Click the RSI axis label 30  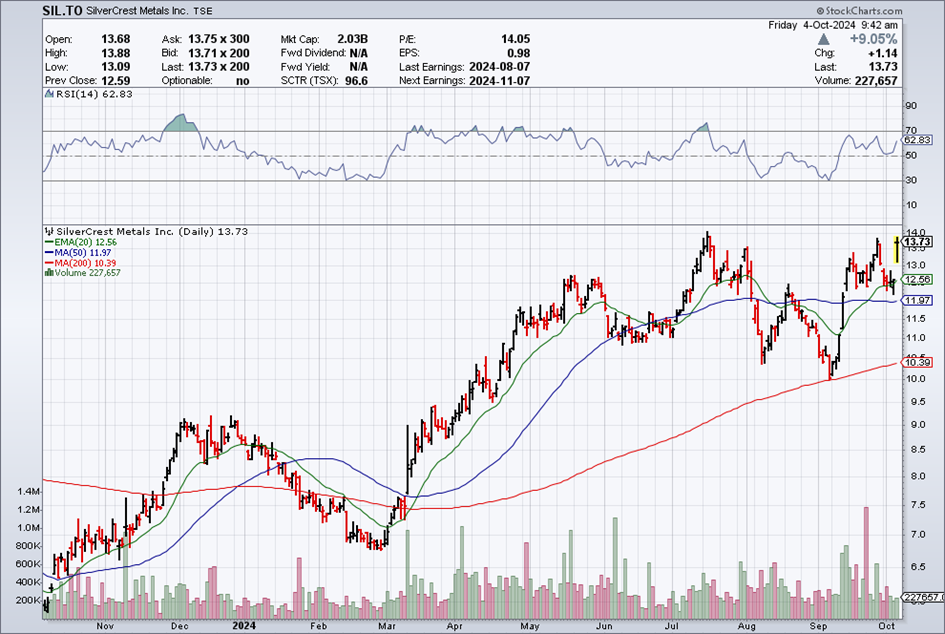[911, 180]
